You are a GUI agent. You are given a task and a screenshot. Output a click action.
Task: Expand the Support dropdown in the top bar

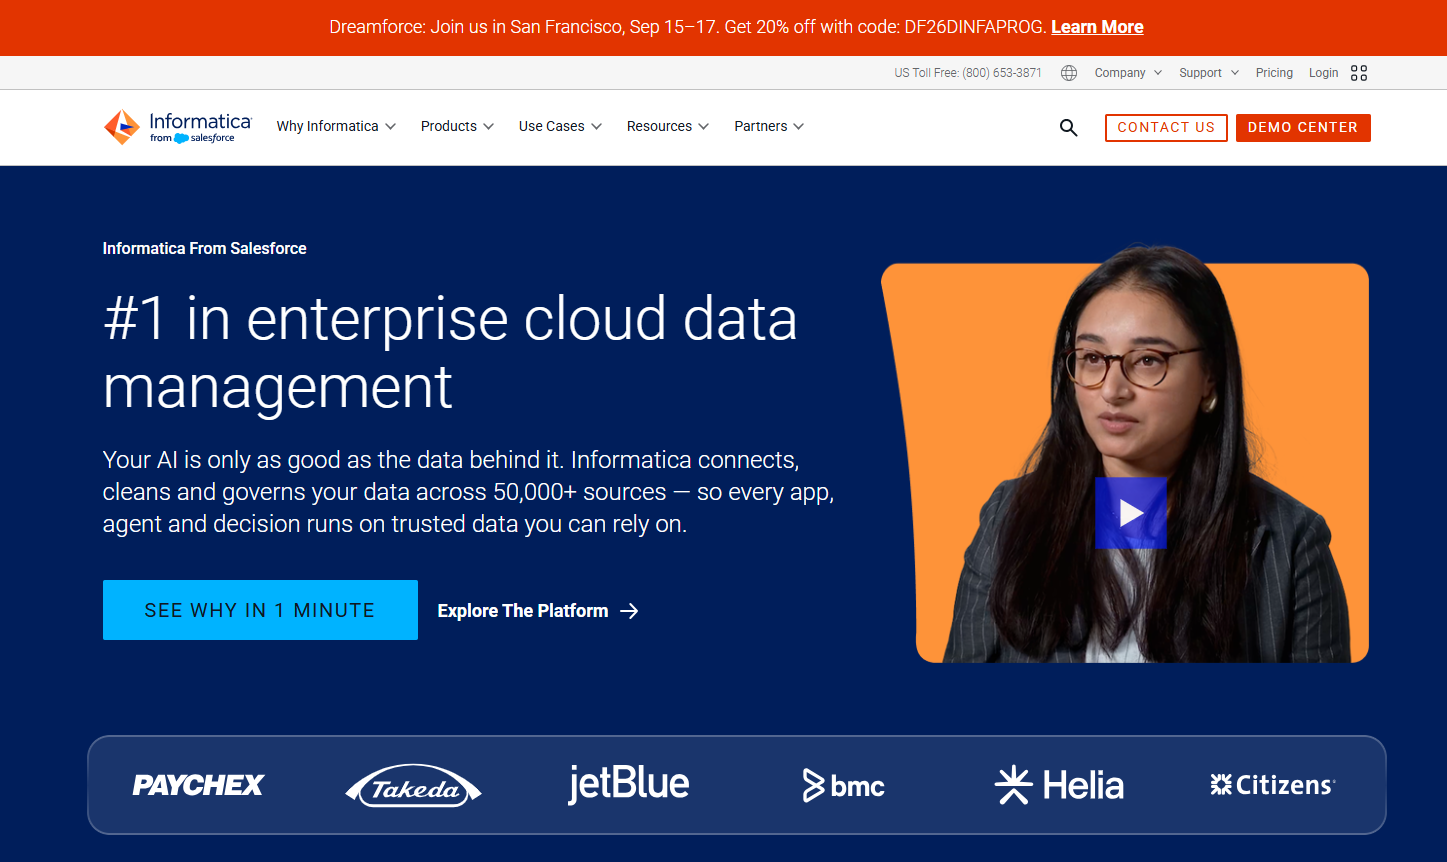1209,73
